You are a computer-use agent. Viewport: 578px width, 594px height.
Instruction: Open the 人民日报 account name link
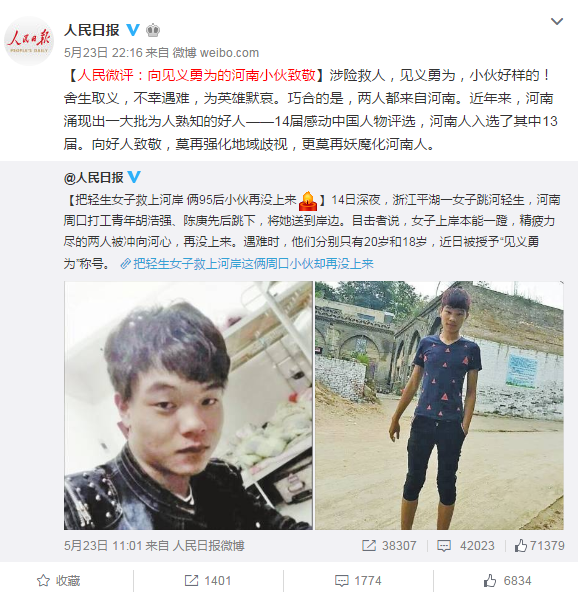pos(92,30)
